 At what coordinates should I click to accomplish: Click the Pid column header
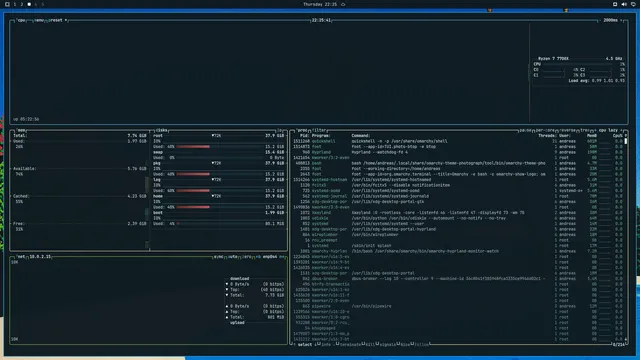pos(304,136)
